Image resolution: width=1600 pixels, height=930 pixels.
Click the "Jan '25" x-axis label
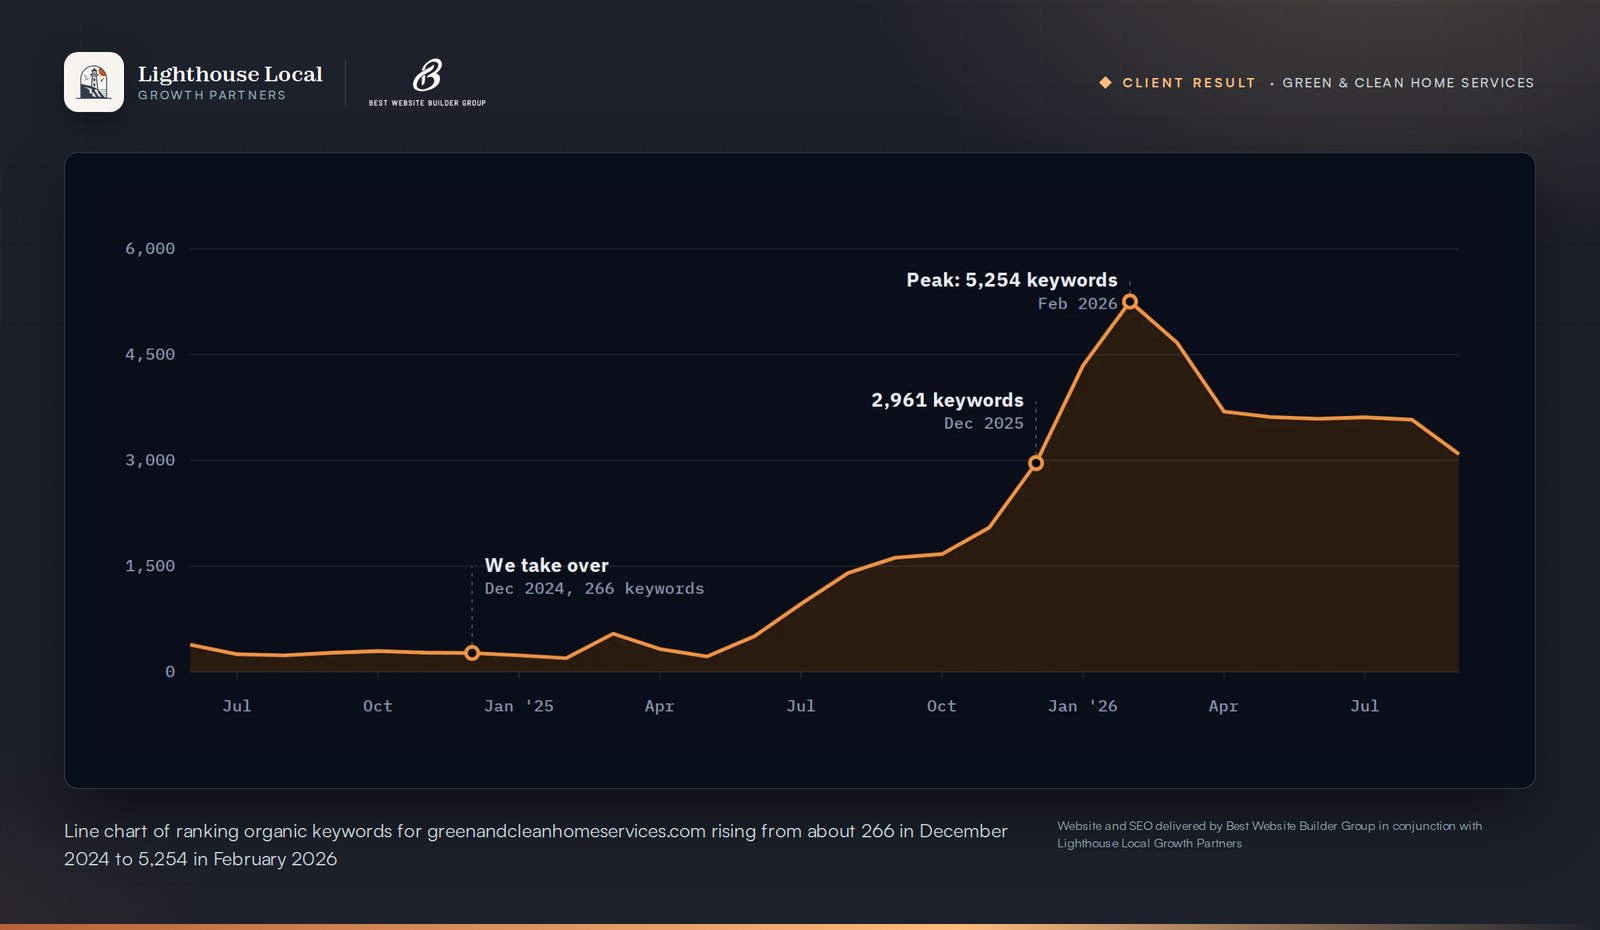pos(519,706)
